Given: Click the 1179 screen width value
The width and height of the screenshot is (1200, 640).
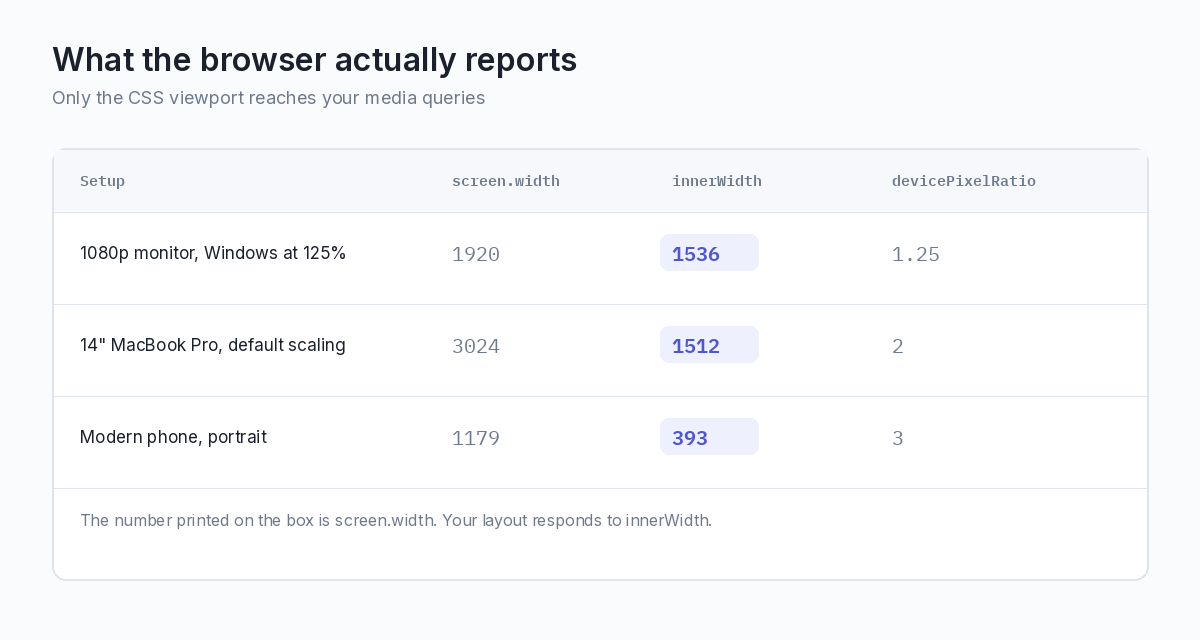Looking at the screenshot, I should click(x=476, y=438).
